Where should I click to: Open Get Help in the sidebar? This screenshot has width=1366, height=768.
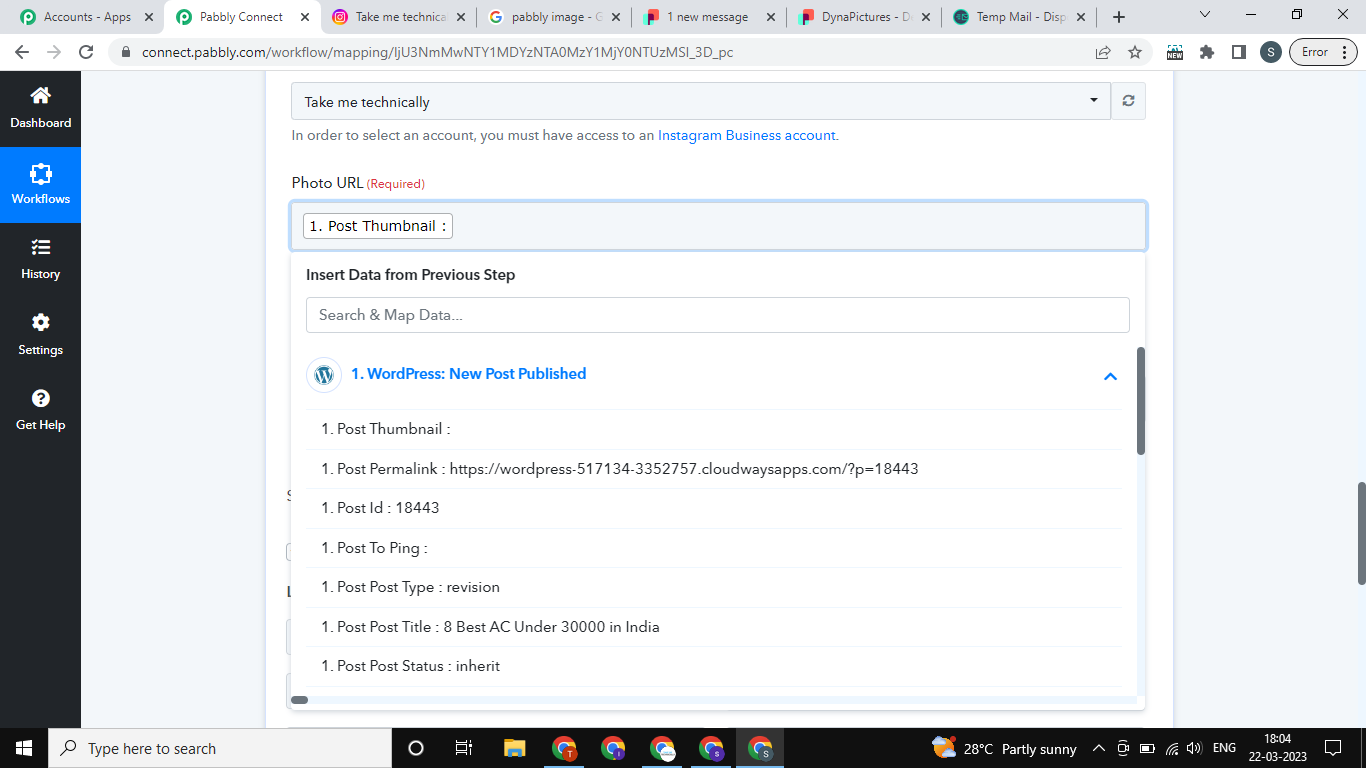[x=40, y=410]
